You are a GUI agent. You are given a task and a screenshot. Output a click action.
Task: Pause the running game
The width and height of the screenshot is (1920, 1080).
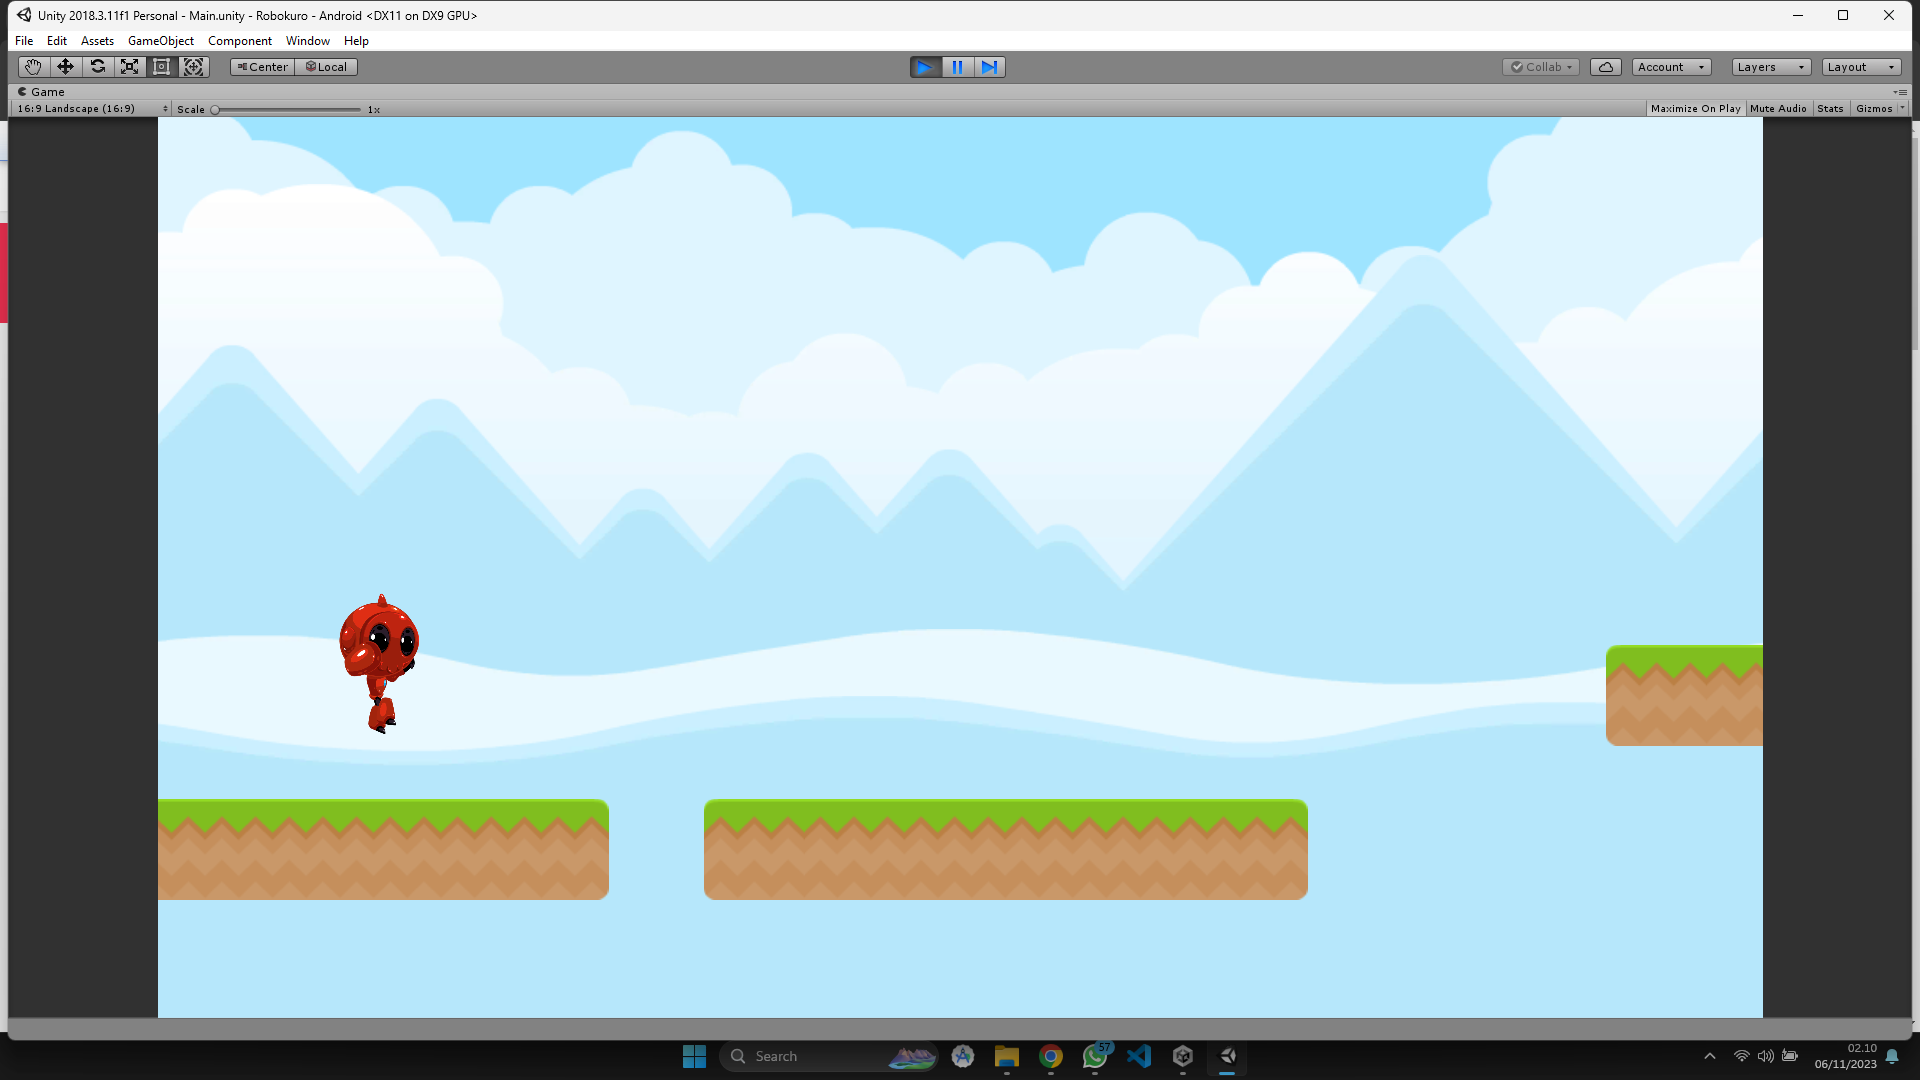coord(957,67)
